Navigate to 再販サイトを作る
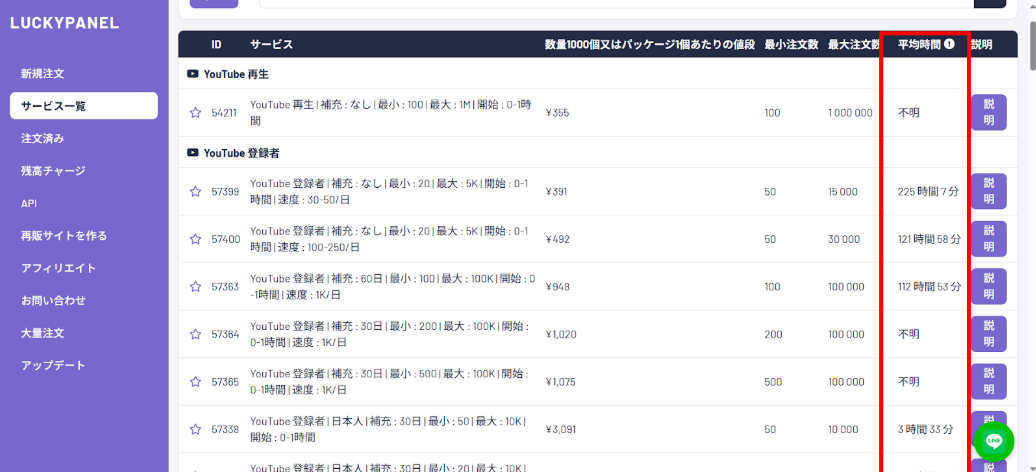This screenshot has height=472, width=1036. (x=84, y=235)
